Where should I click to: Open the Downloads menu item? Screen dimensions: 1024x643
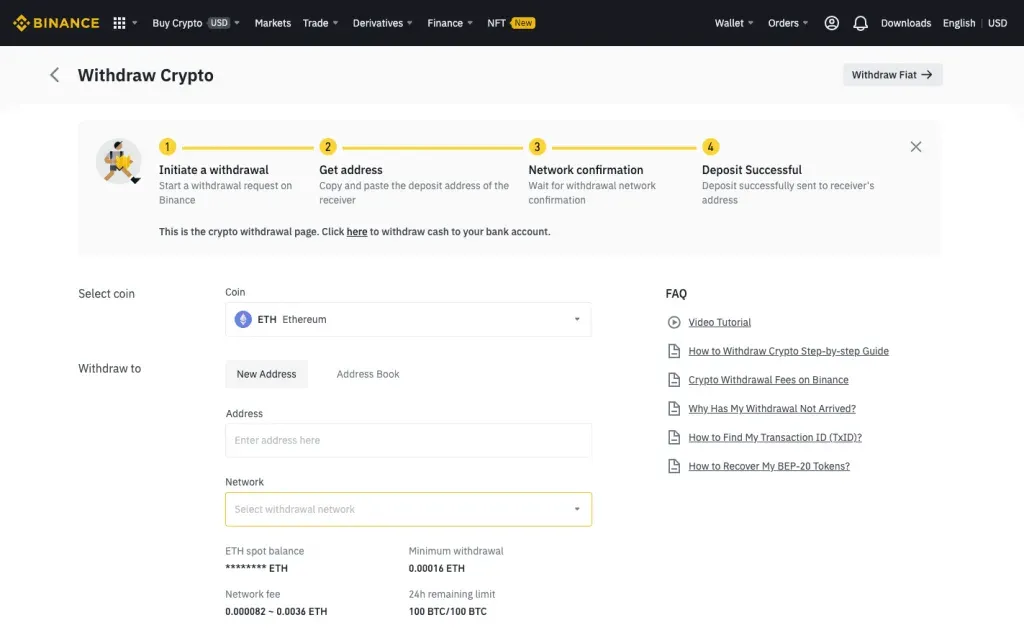(x=906, y=23)
